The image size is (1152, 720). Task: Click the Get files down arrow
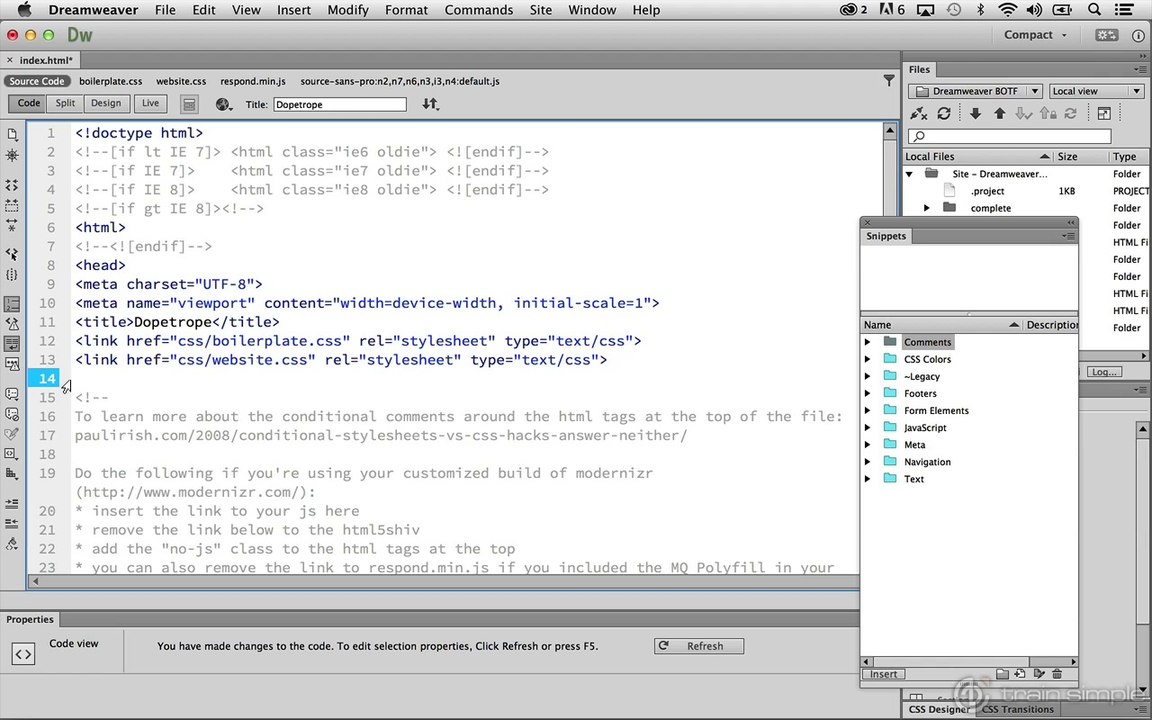(975, 113)
